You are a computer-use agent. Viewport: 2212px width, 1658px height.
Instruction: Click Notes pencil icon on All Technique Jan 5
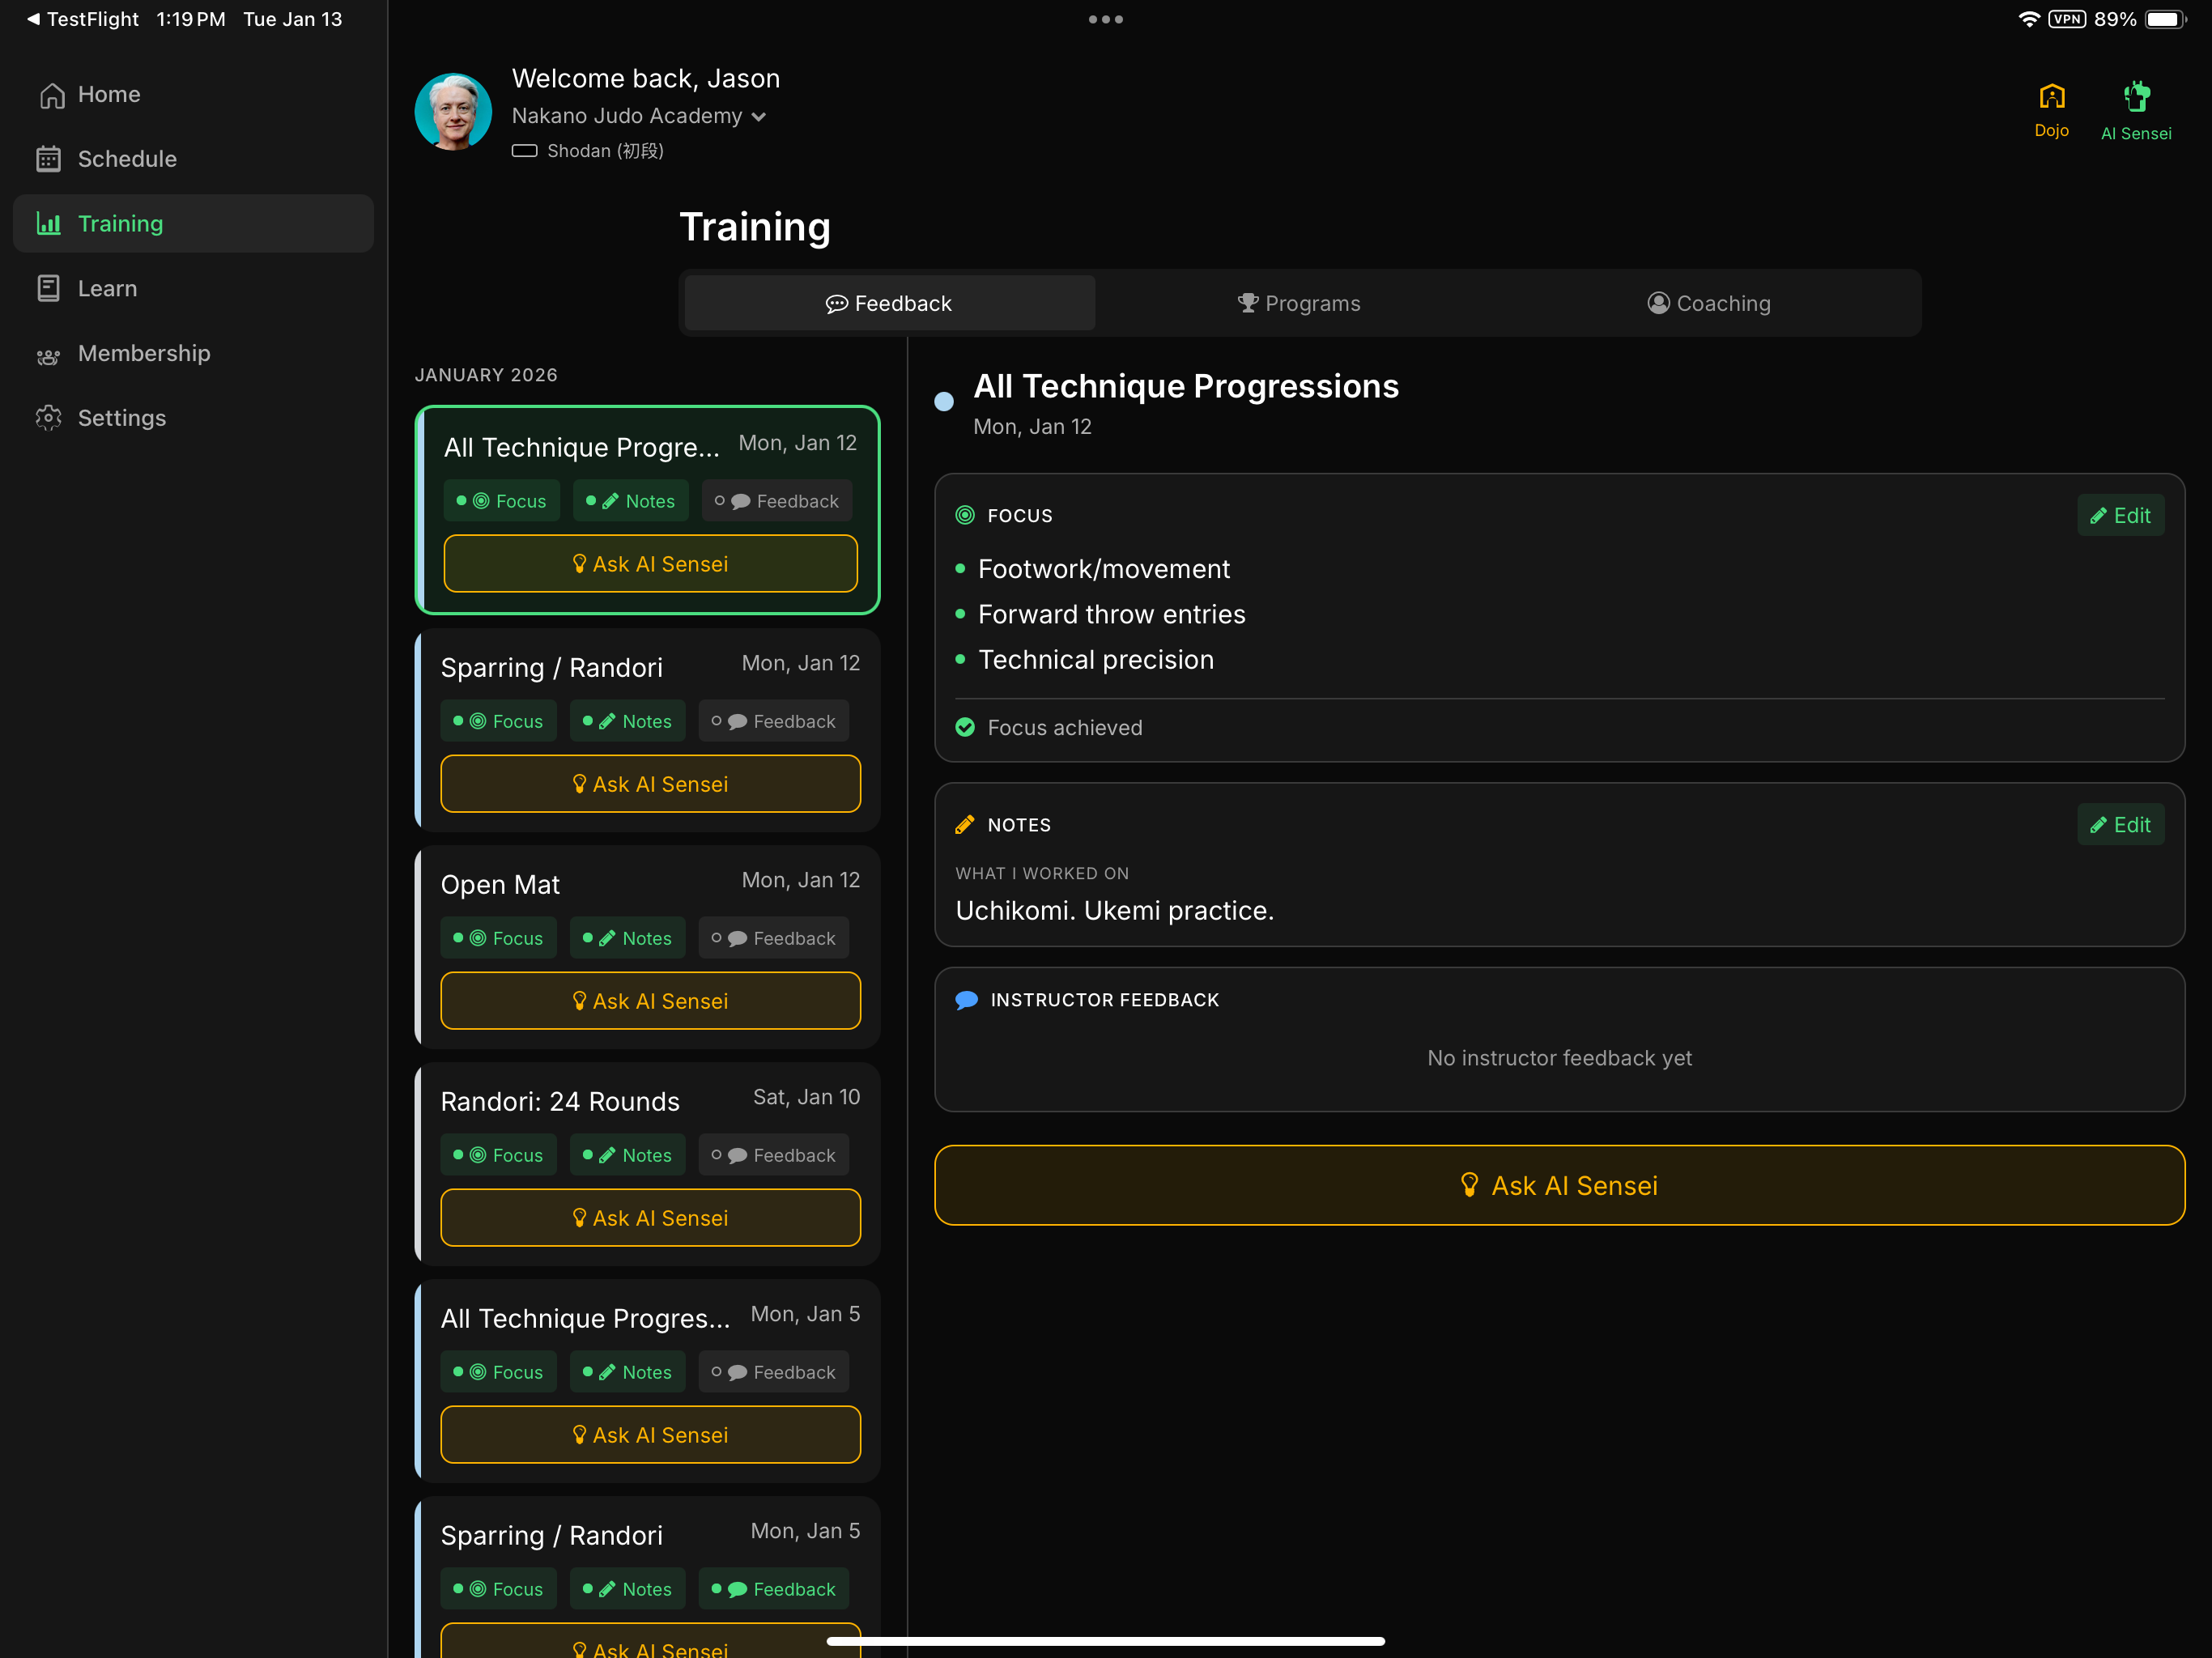[x=607, y=1372]
